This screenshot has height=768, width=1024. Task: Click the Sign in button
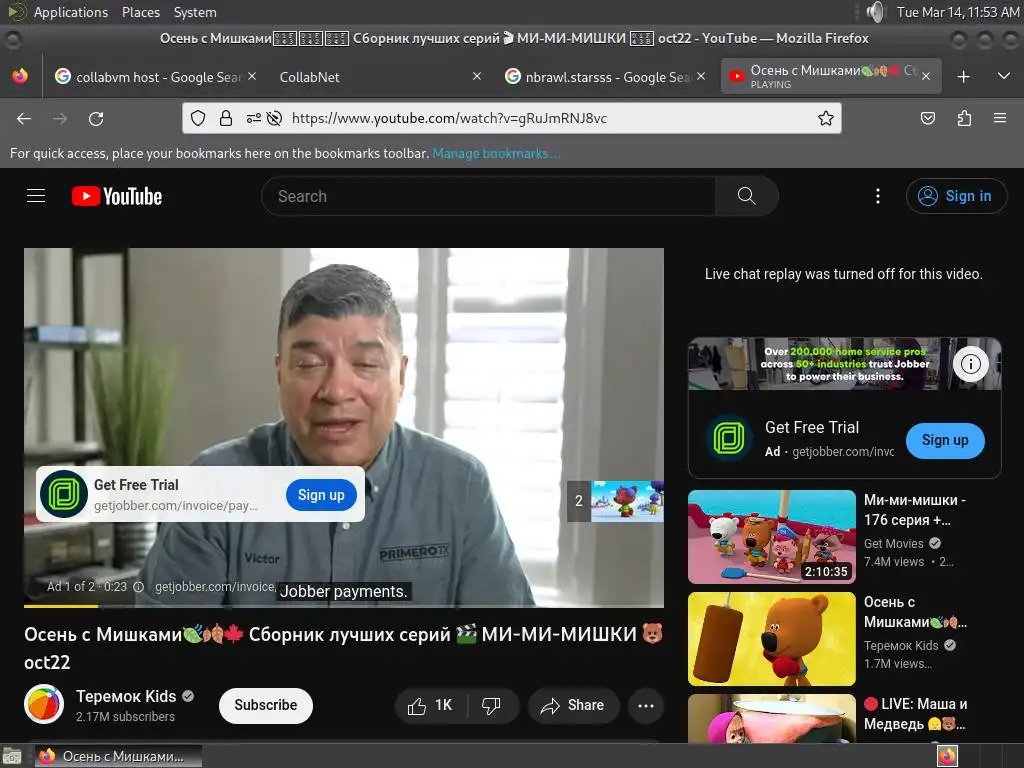956,196
